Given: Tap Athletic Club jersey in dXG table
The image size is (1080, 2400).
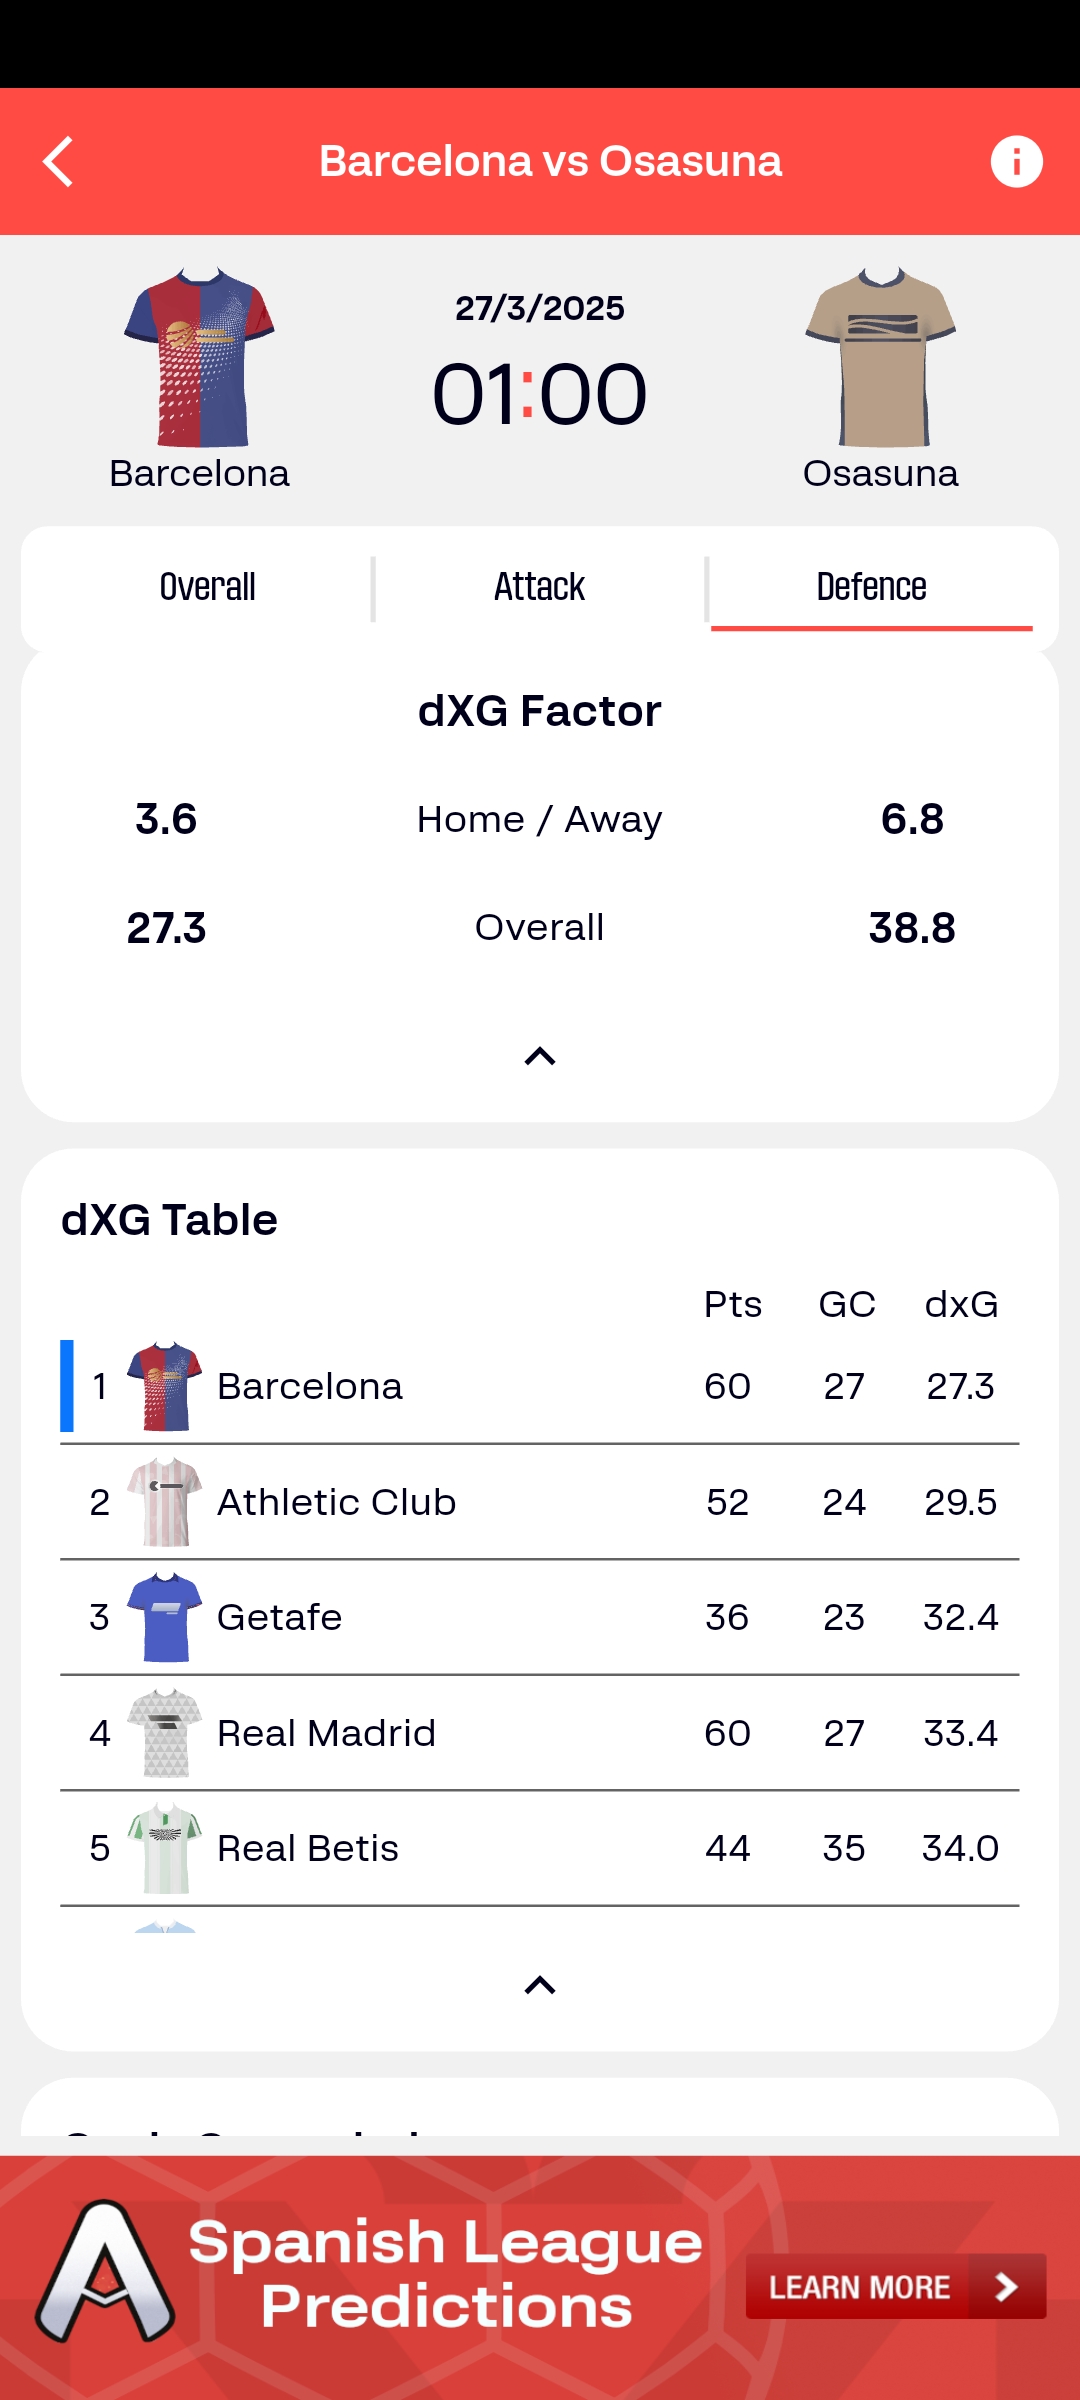Looking at the screenshot, I should click(x=165, y=1502).
